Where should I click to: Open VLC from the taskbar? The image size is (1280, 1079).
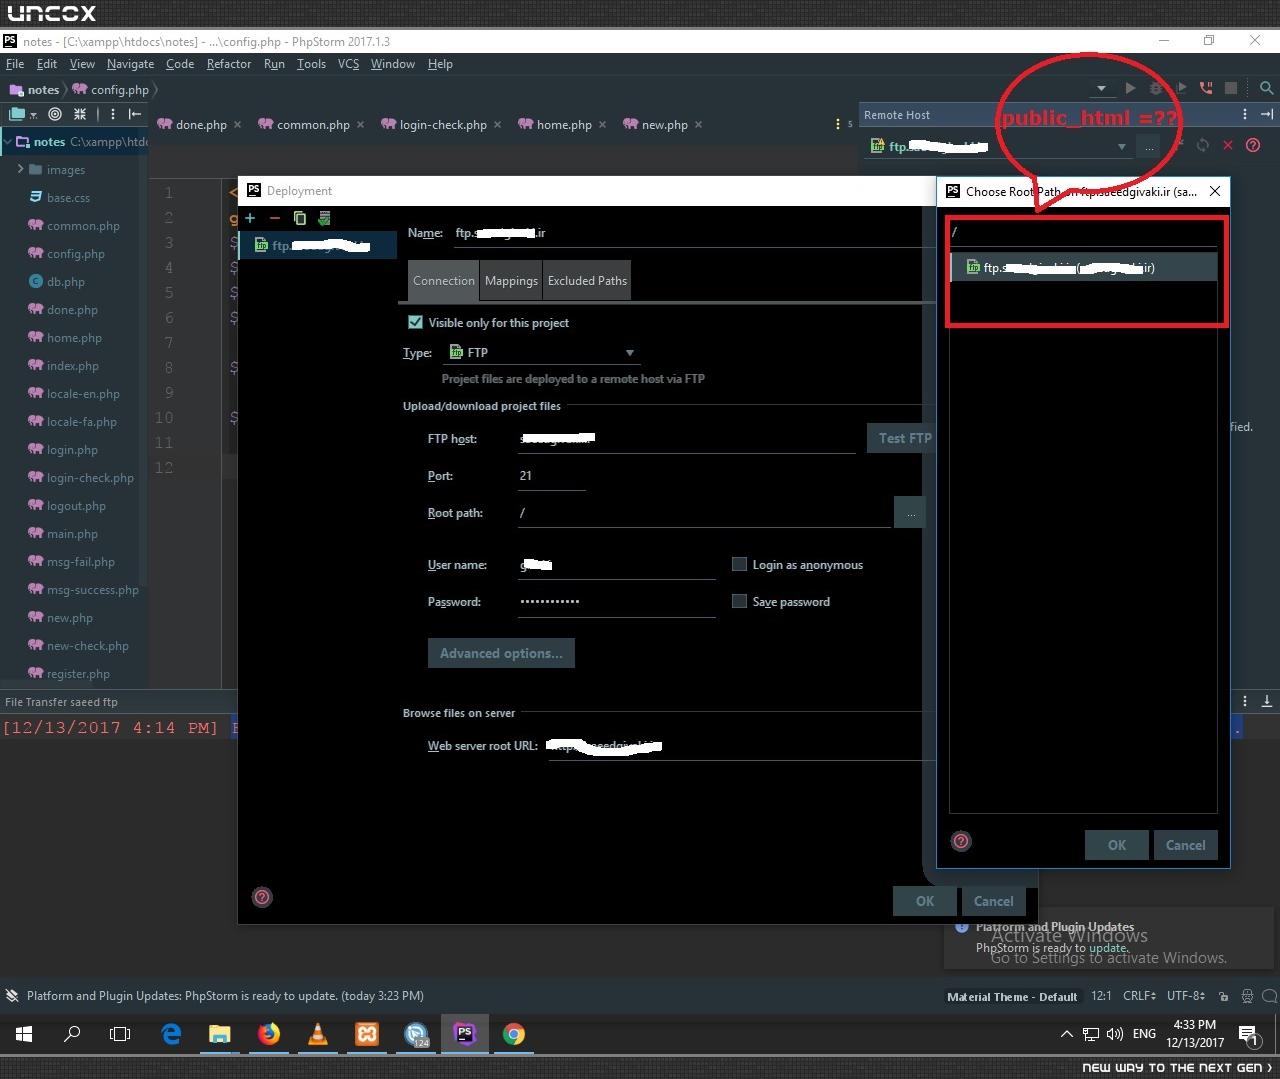pyautogui.click(x=318, y=1033)
